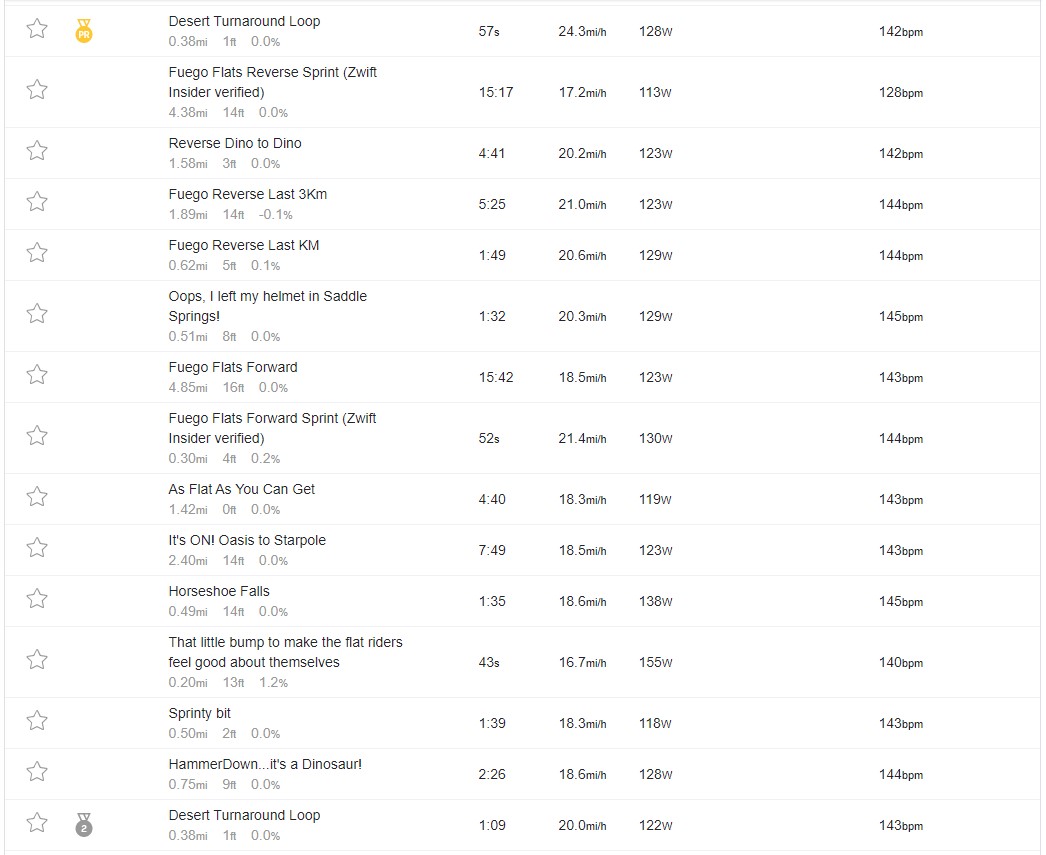Toggle star for HammerDown...it's a Dinosaur!
The width and height of the screenshot is (1046, 855).
click(x=37, y=772)
